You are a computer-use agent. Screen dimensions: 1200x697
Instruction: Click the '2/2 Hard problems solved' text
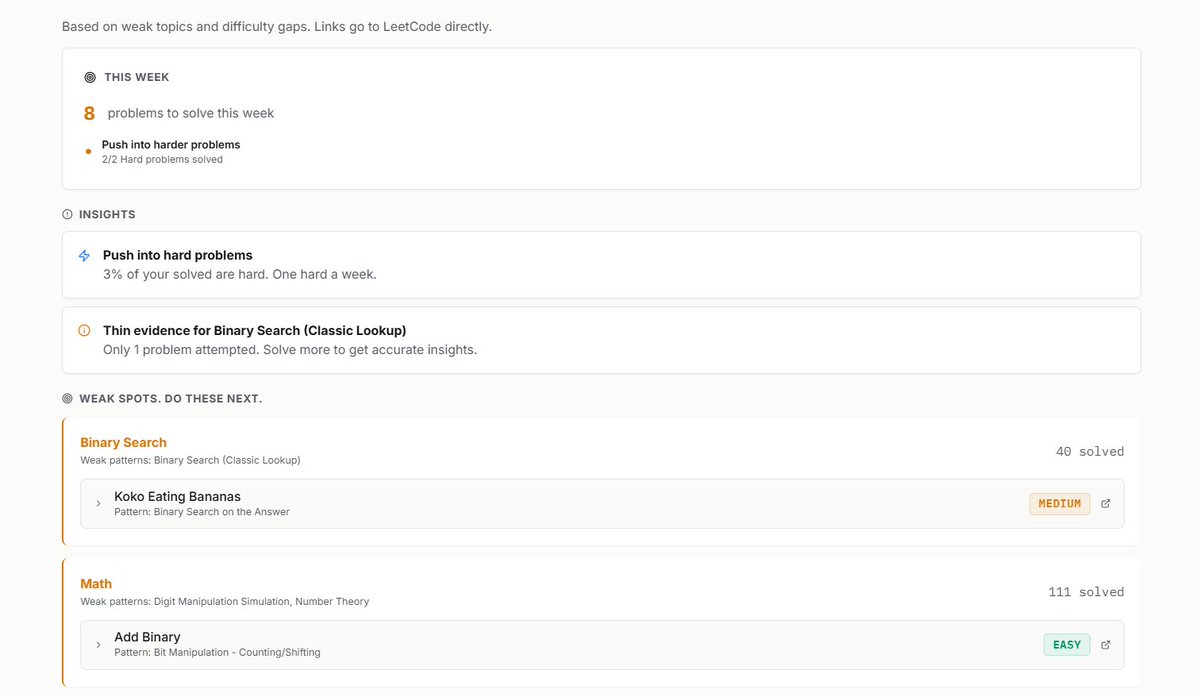pyautogui.click(x=162, y=159)
